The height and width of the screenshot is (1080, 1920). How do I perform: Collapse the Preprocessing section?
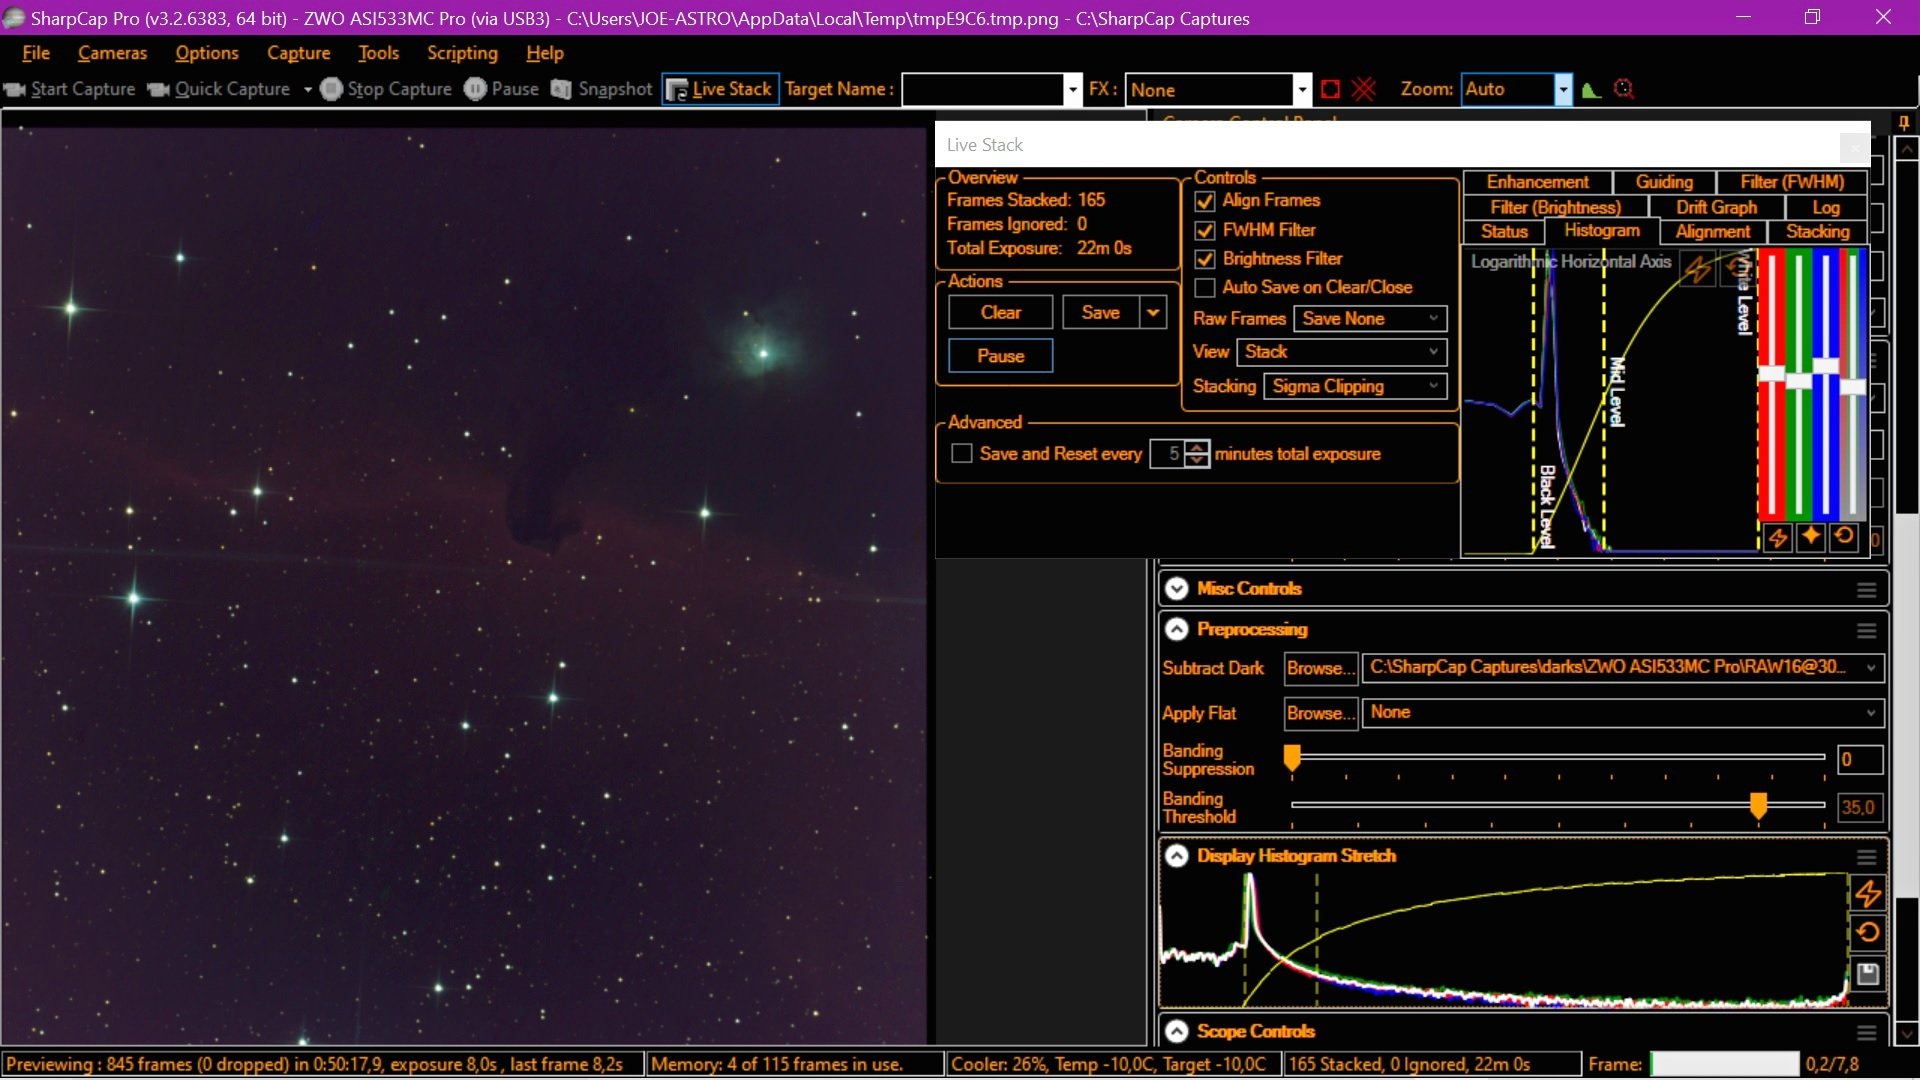pyautogui.click(x=1177, y=629)
